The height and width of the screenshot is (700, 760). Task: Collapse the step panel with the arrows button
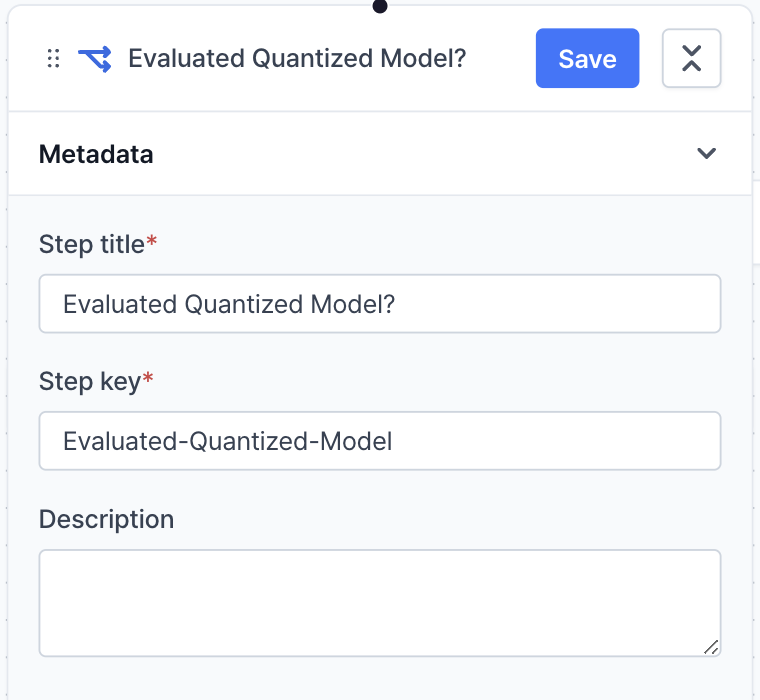(x=691, y=58)
